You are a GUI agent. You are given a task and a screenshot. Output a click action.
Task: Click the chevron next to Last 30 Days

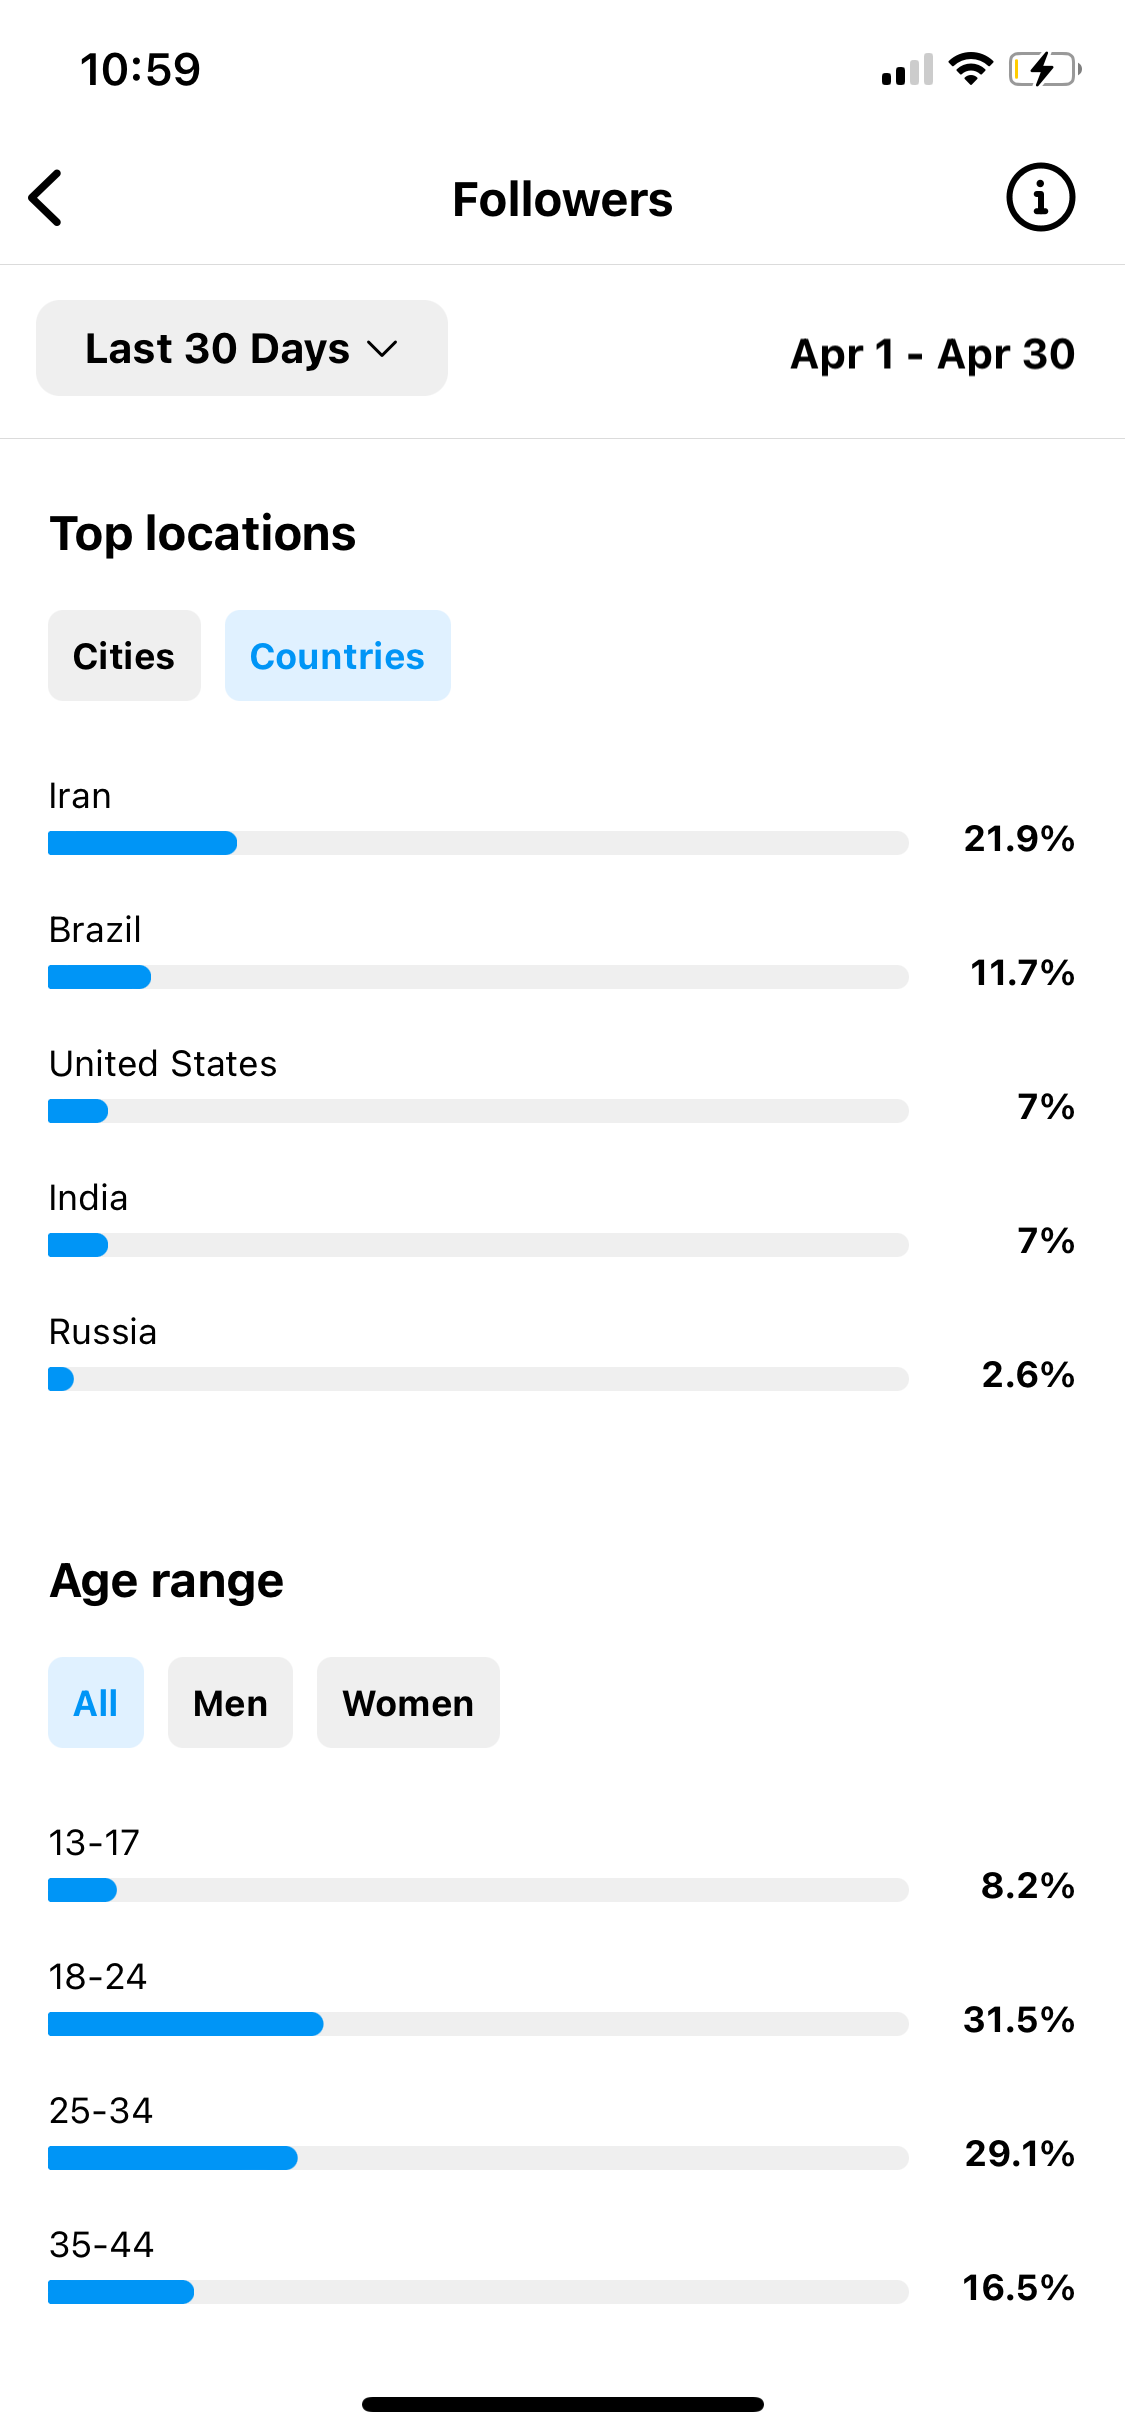pyautogui.click(x=382, y=349)
